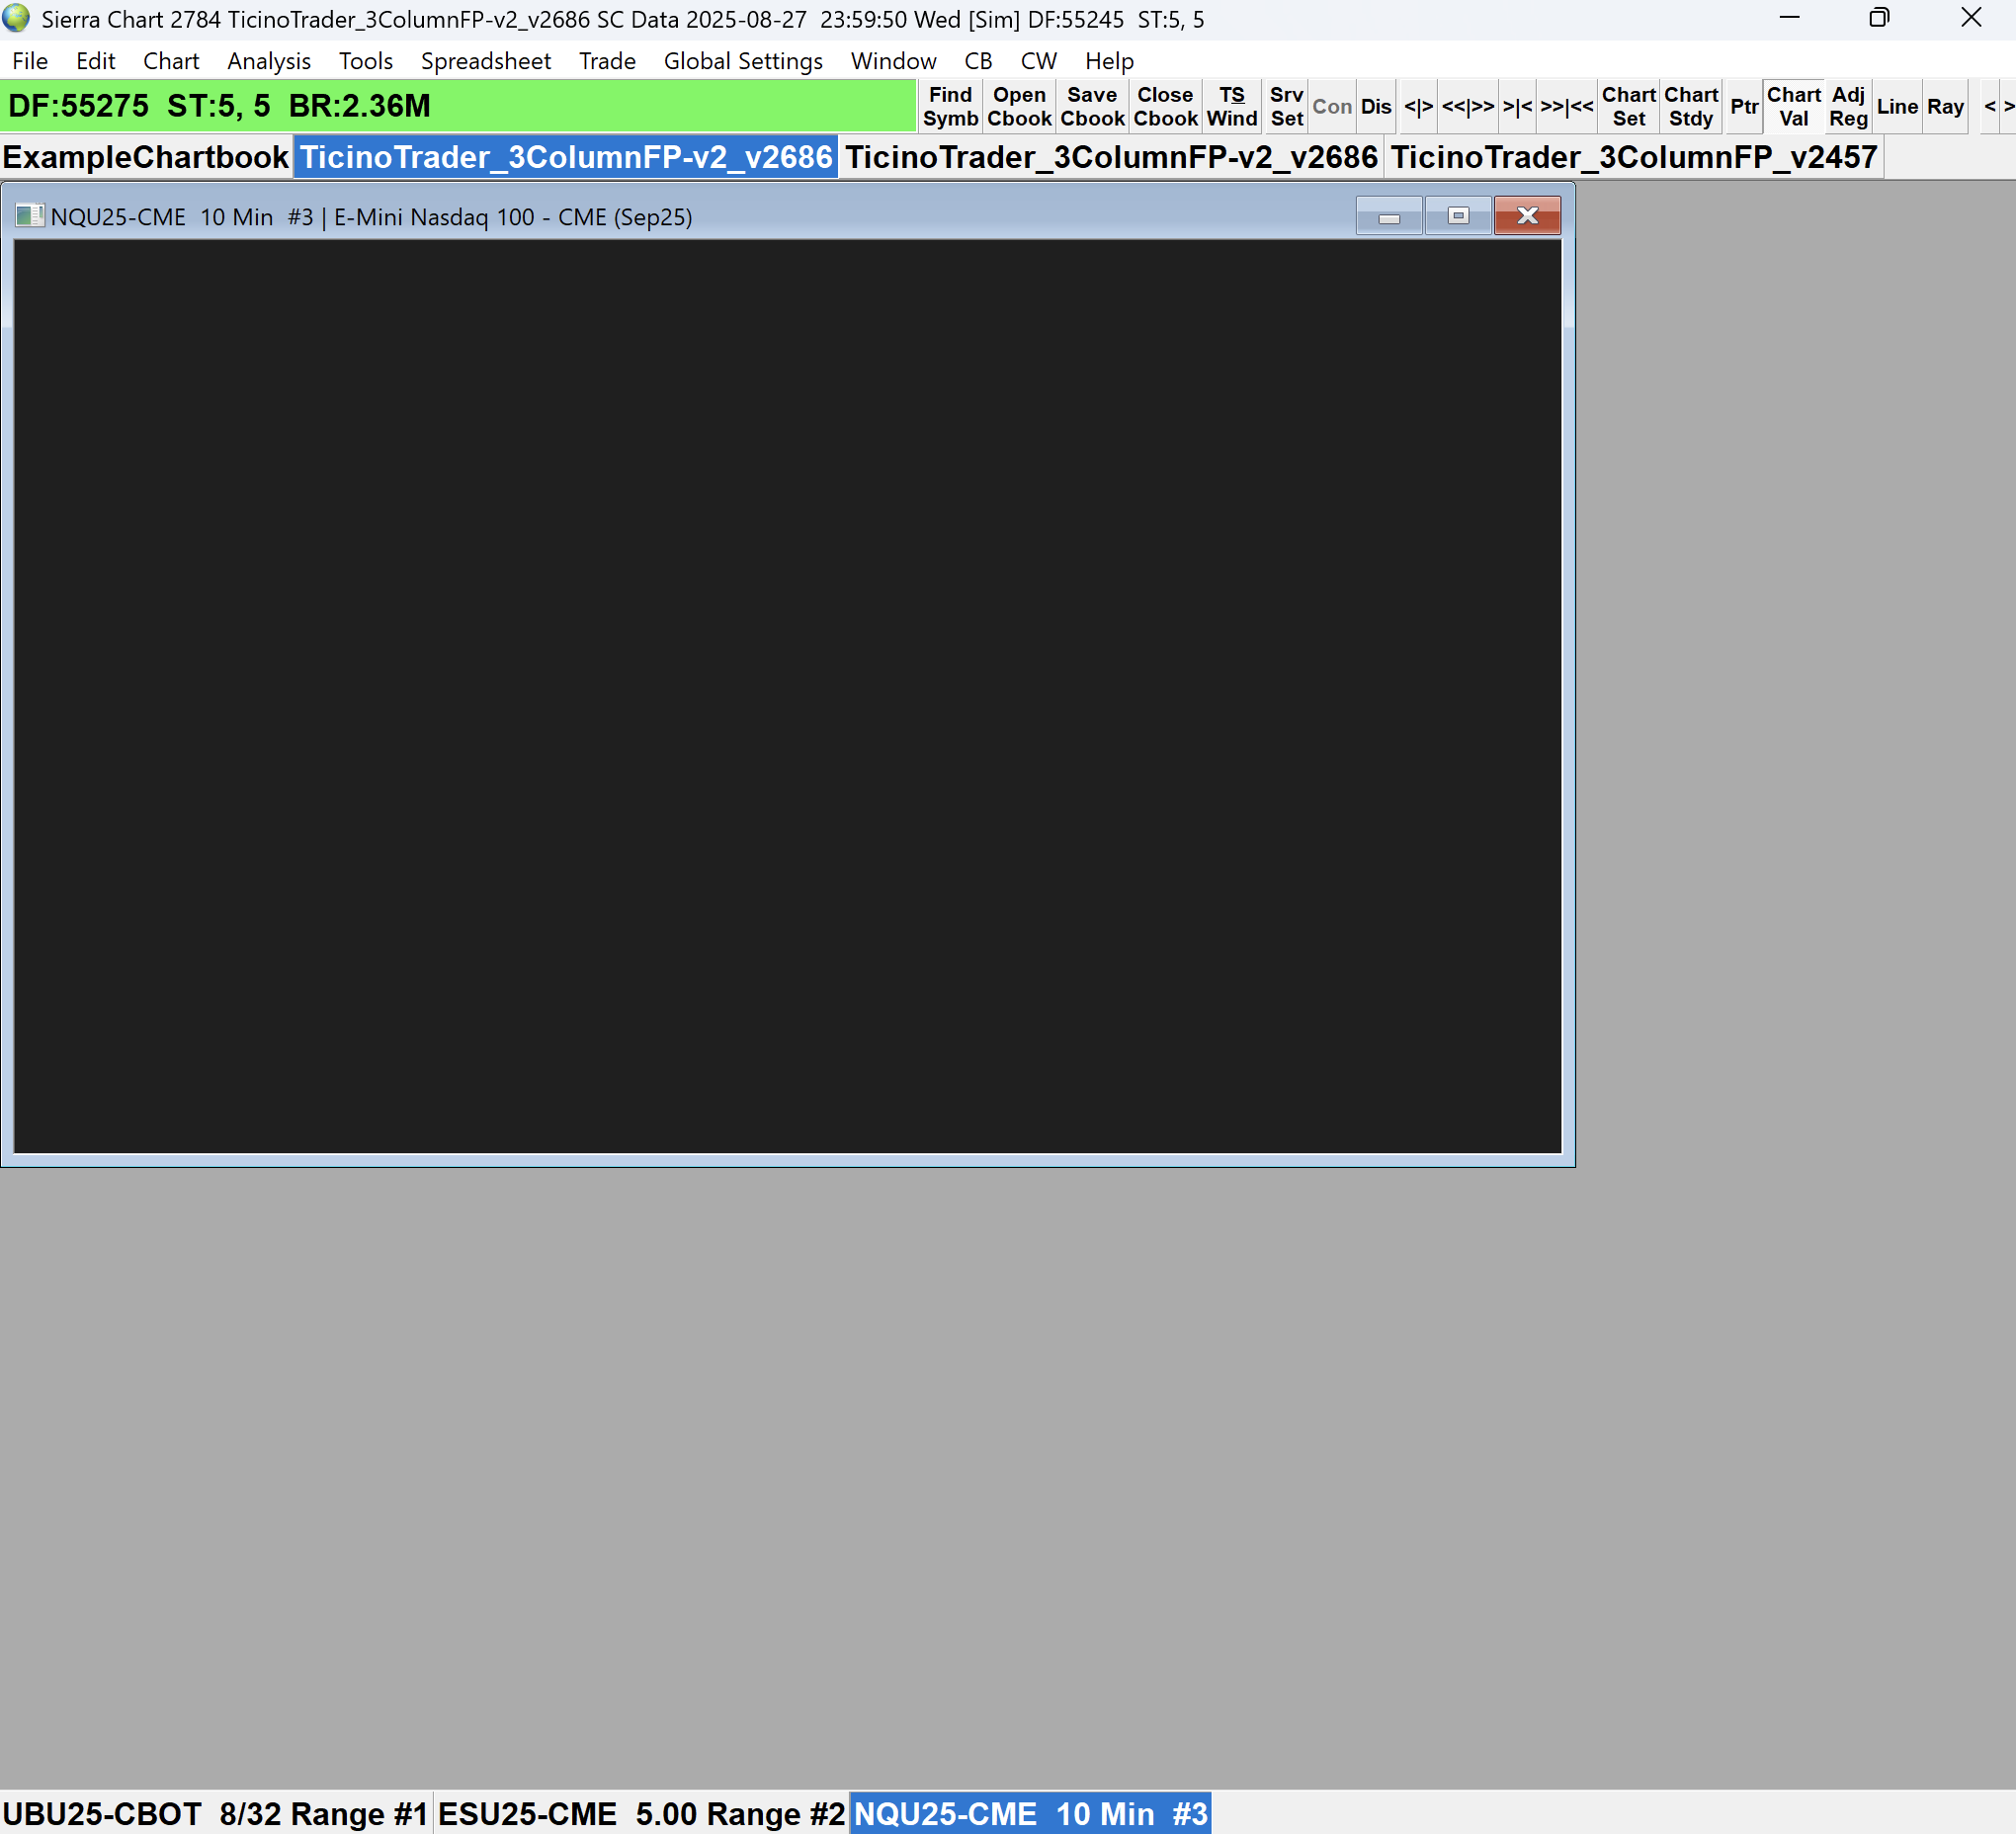The image size is (2016, 1834).
Task: Select the Ptr pointer tool
Action: click(1743, 106)
